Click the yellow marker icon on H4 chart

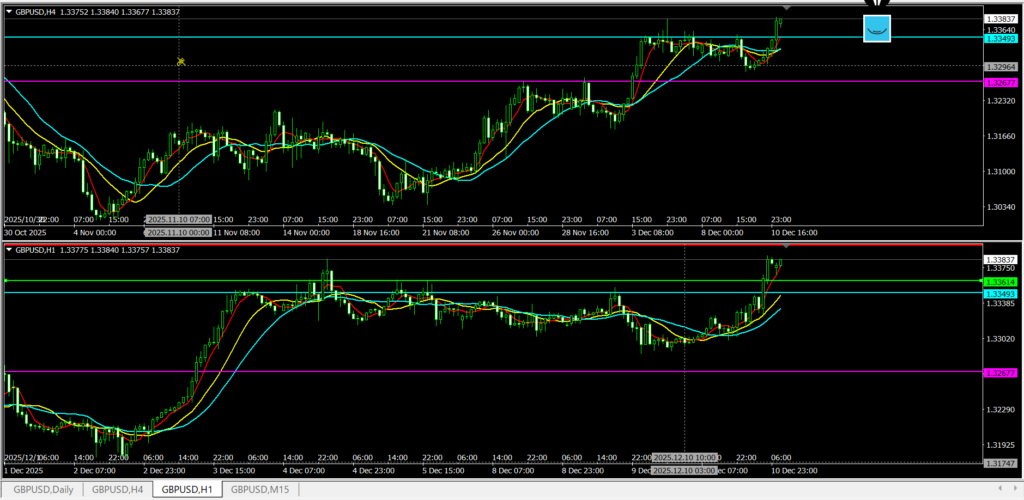click(181, 62)
